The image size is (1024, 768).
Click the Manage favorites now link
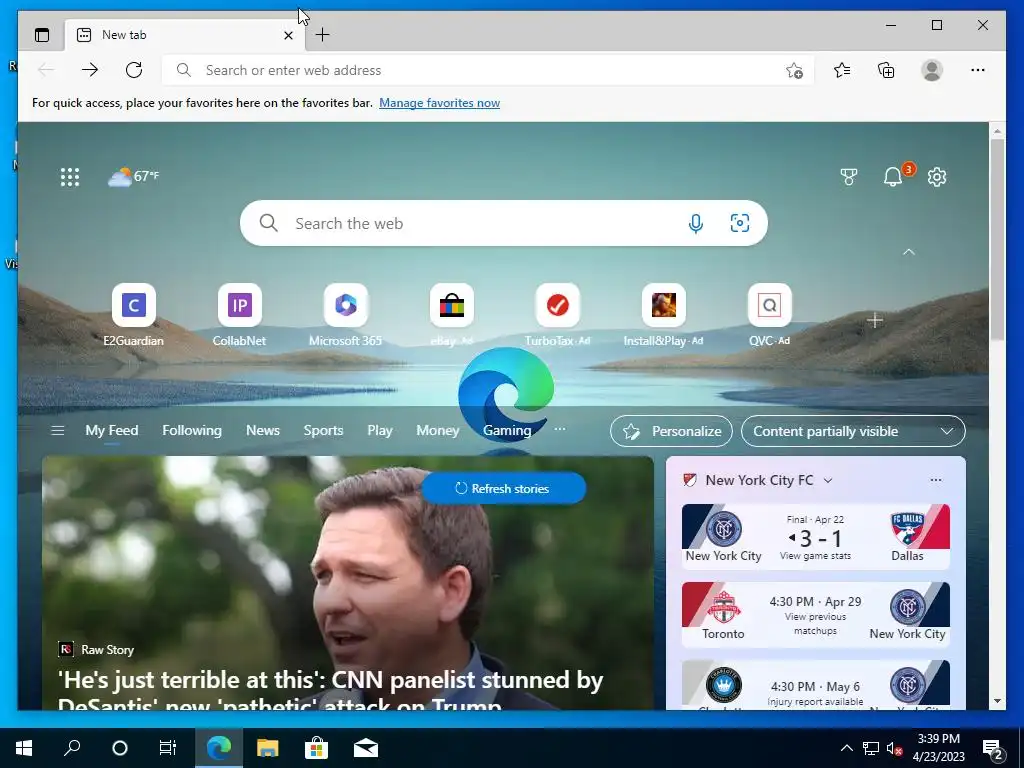pyautogui.click(x=440, y=103)
